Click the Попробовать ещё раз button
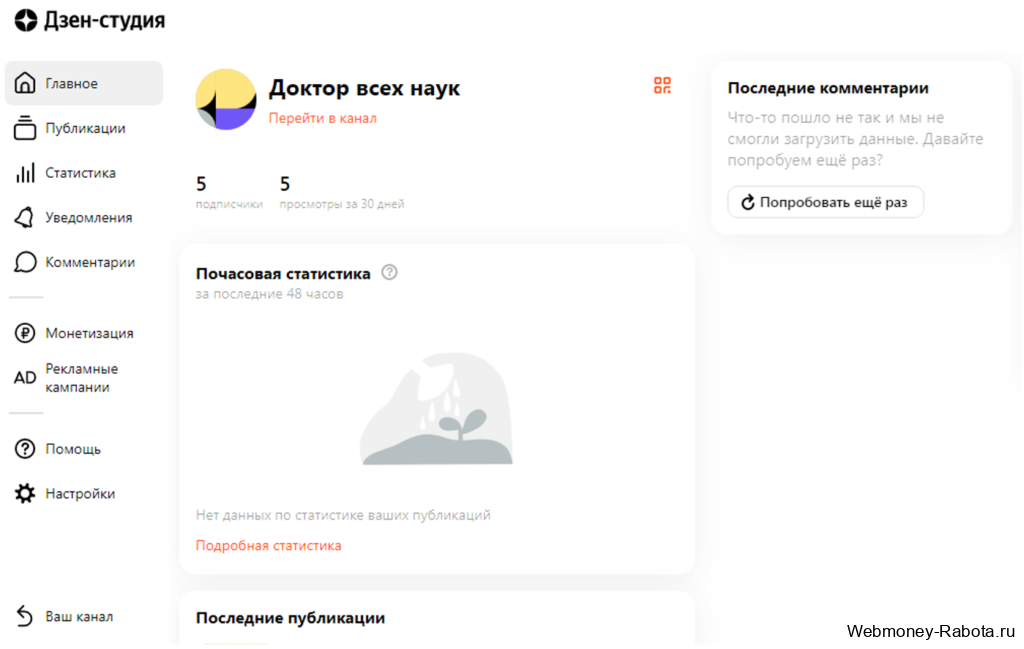The width and height of the screenshot is (1024, 649). coord(825,202)
